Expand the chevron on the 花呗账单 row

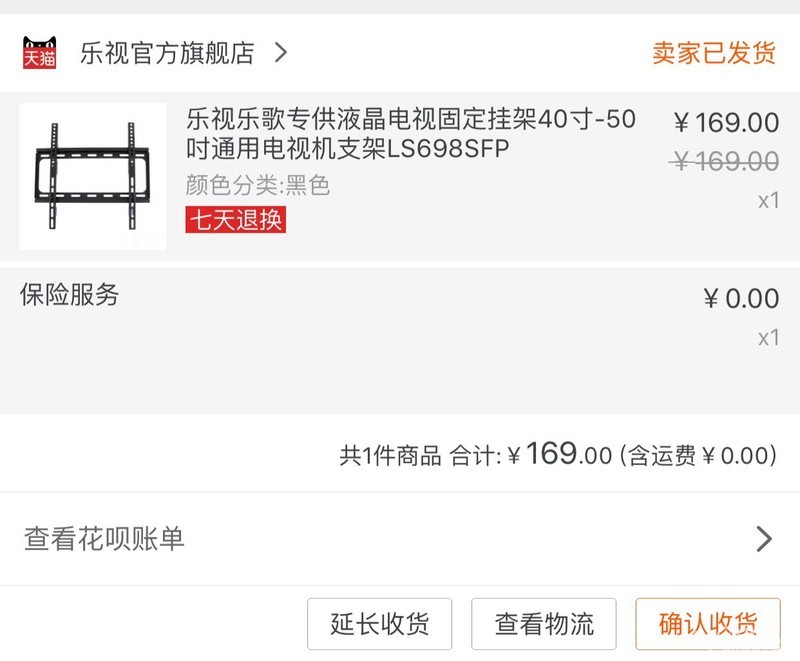click(x=764, y=539)
